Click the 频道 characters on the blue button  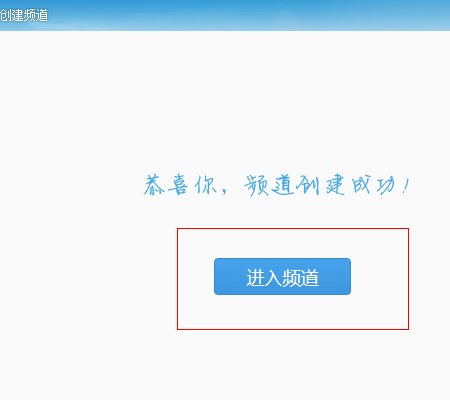pyautogui.click(x=301, y=277)
